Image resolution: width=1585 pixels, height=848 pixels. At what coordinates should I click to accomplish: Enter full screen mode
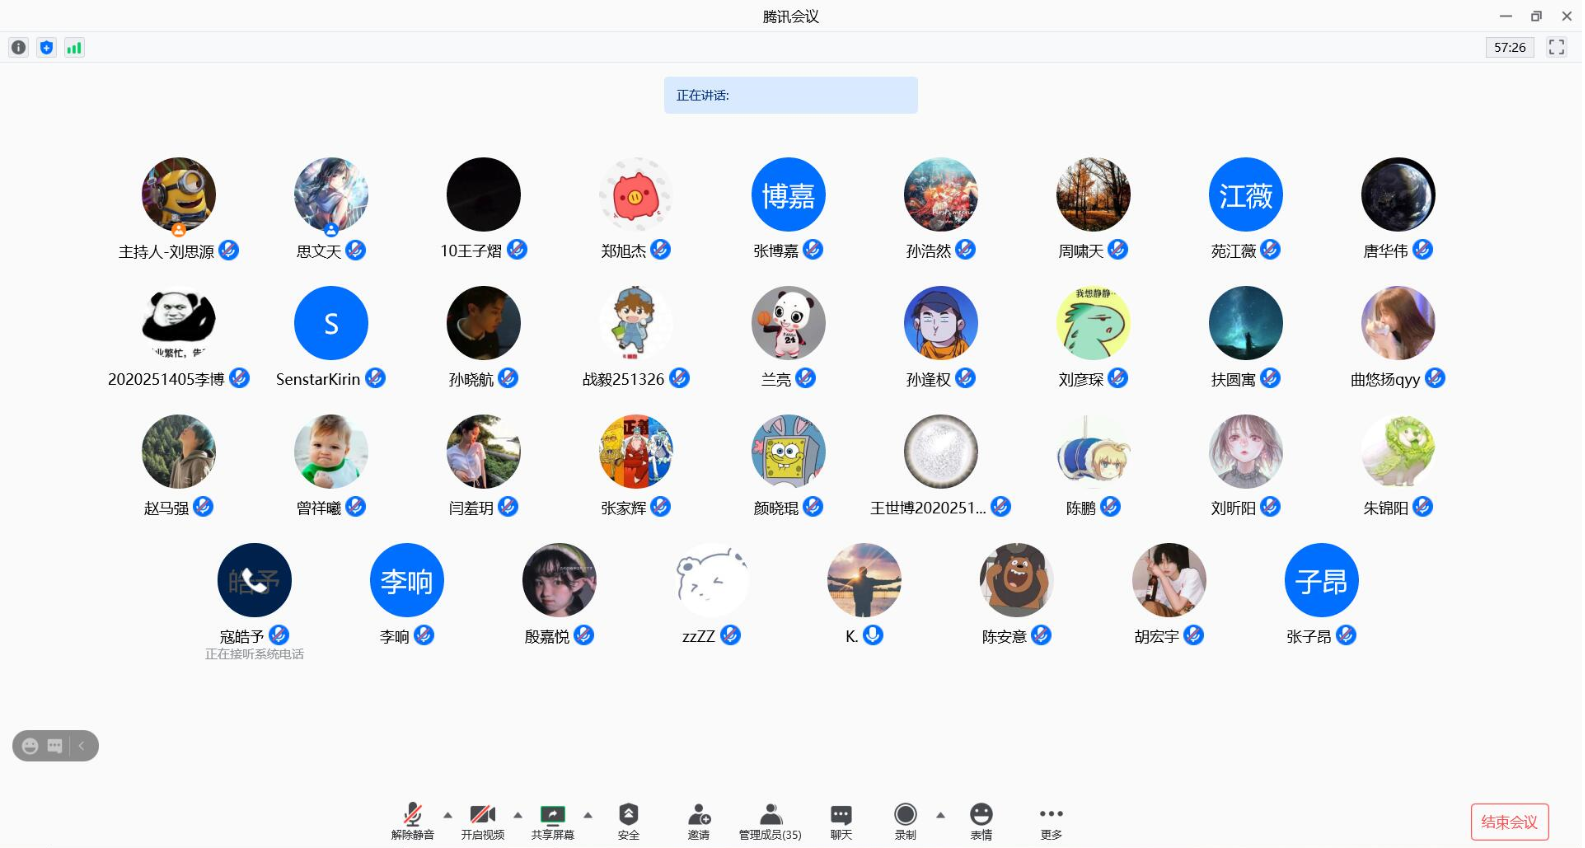pos(1556,47)
